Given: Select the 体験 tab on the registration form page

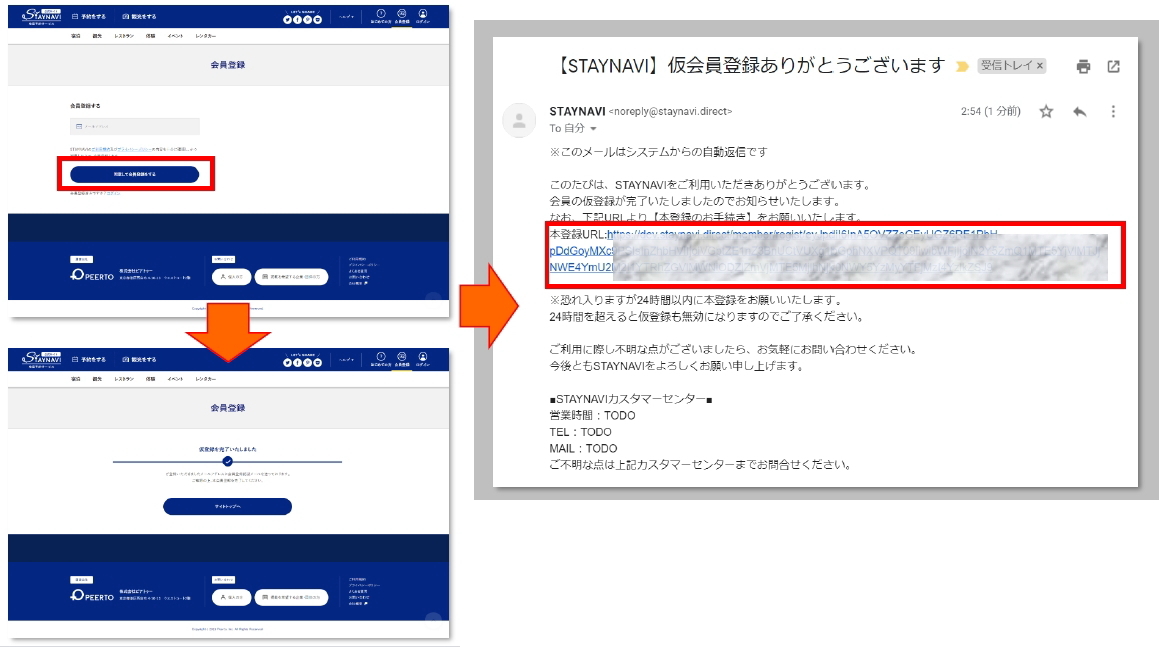Looking at the screenshot, I should [x=150, y=36].
